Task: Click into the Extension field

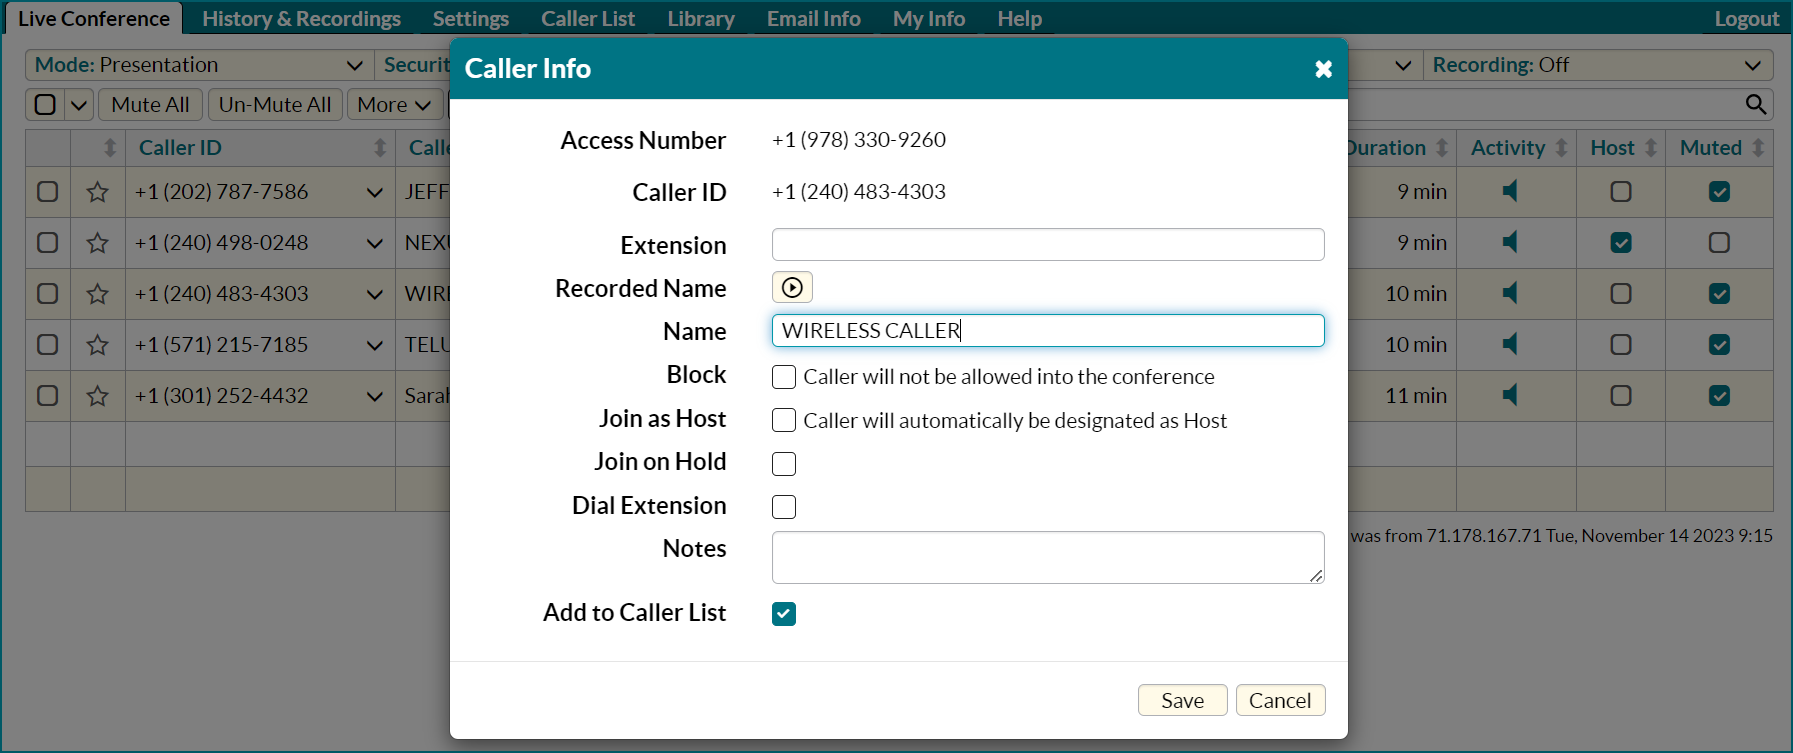Action: [1048, 244]
